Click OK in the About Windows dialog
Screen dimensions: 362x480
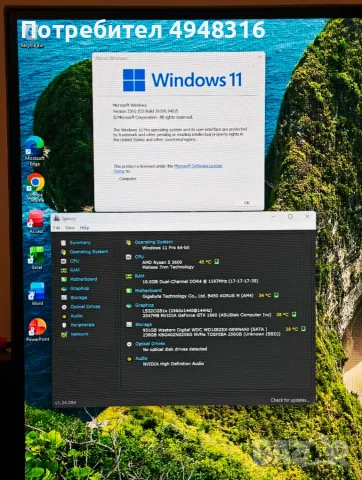point(247,202)
